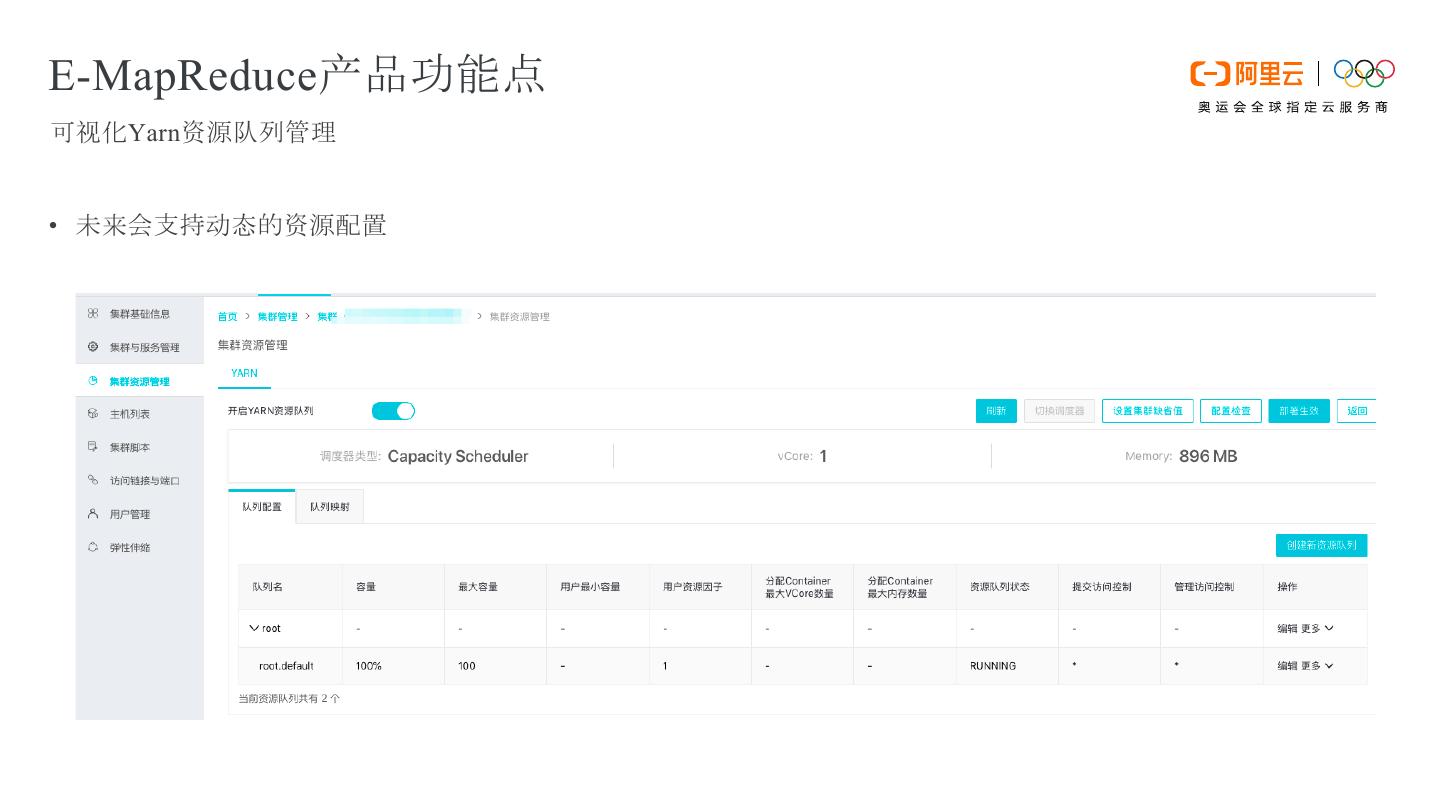Switch to the 队列映射 tab
Viewport: 1440px width, 810px height.
[330, 507]
